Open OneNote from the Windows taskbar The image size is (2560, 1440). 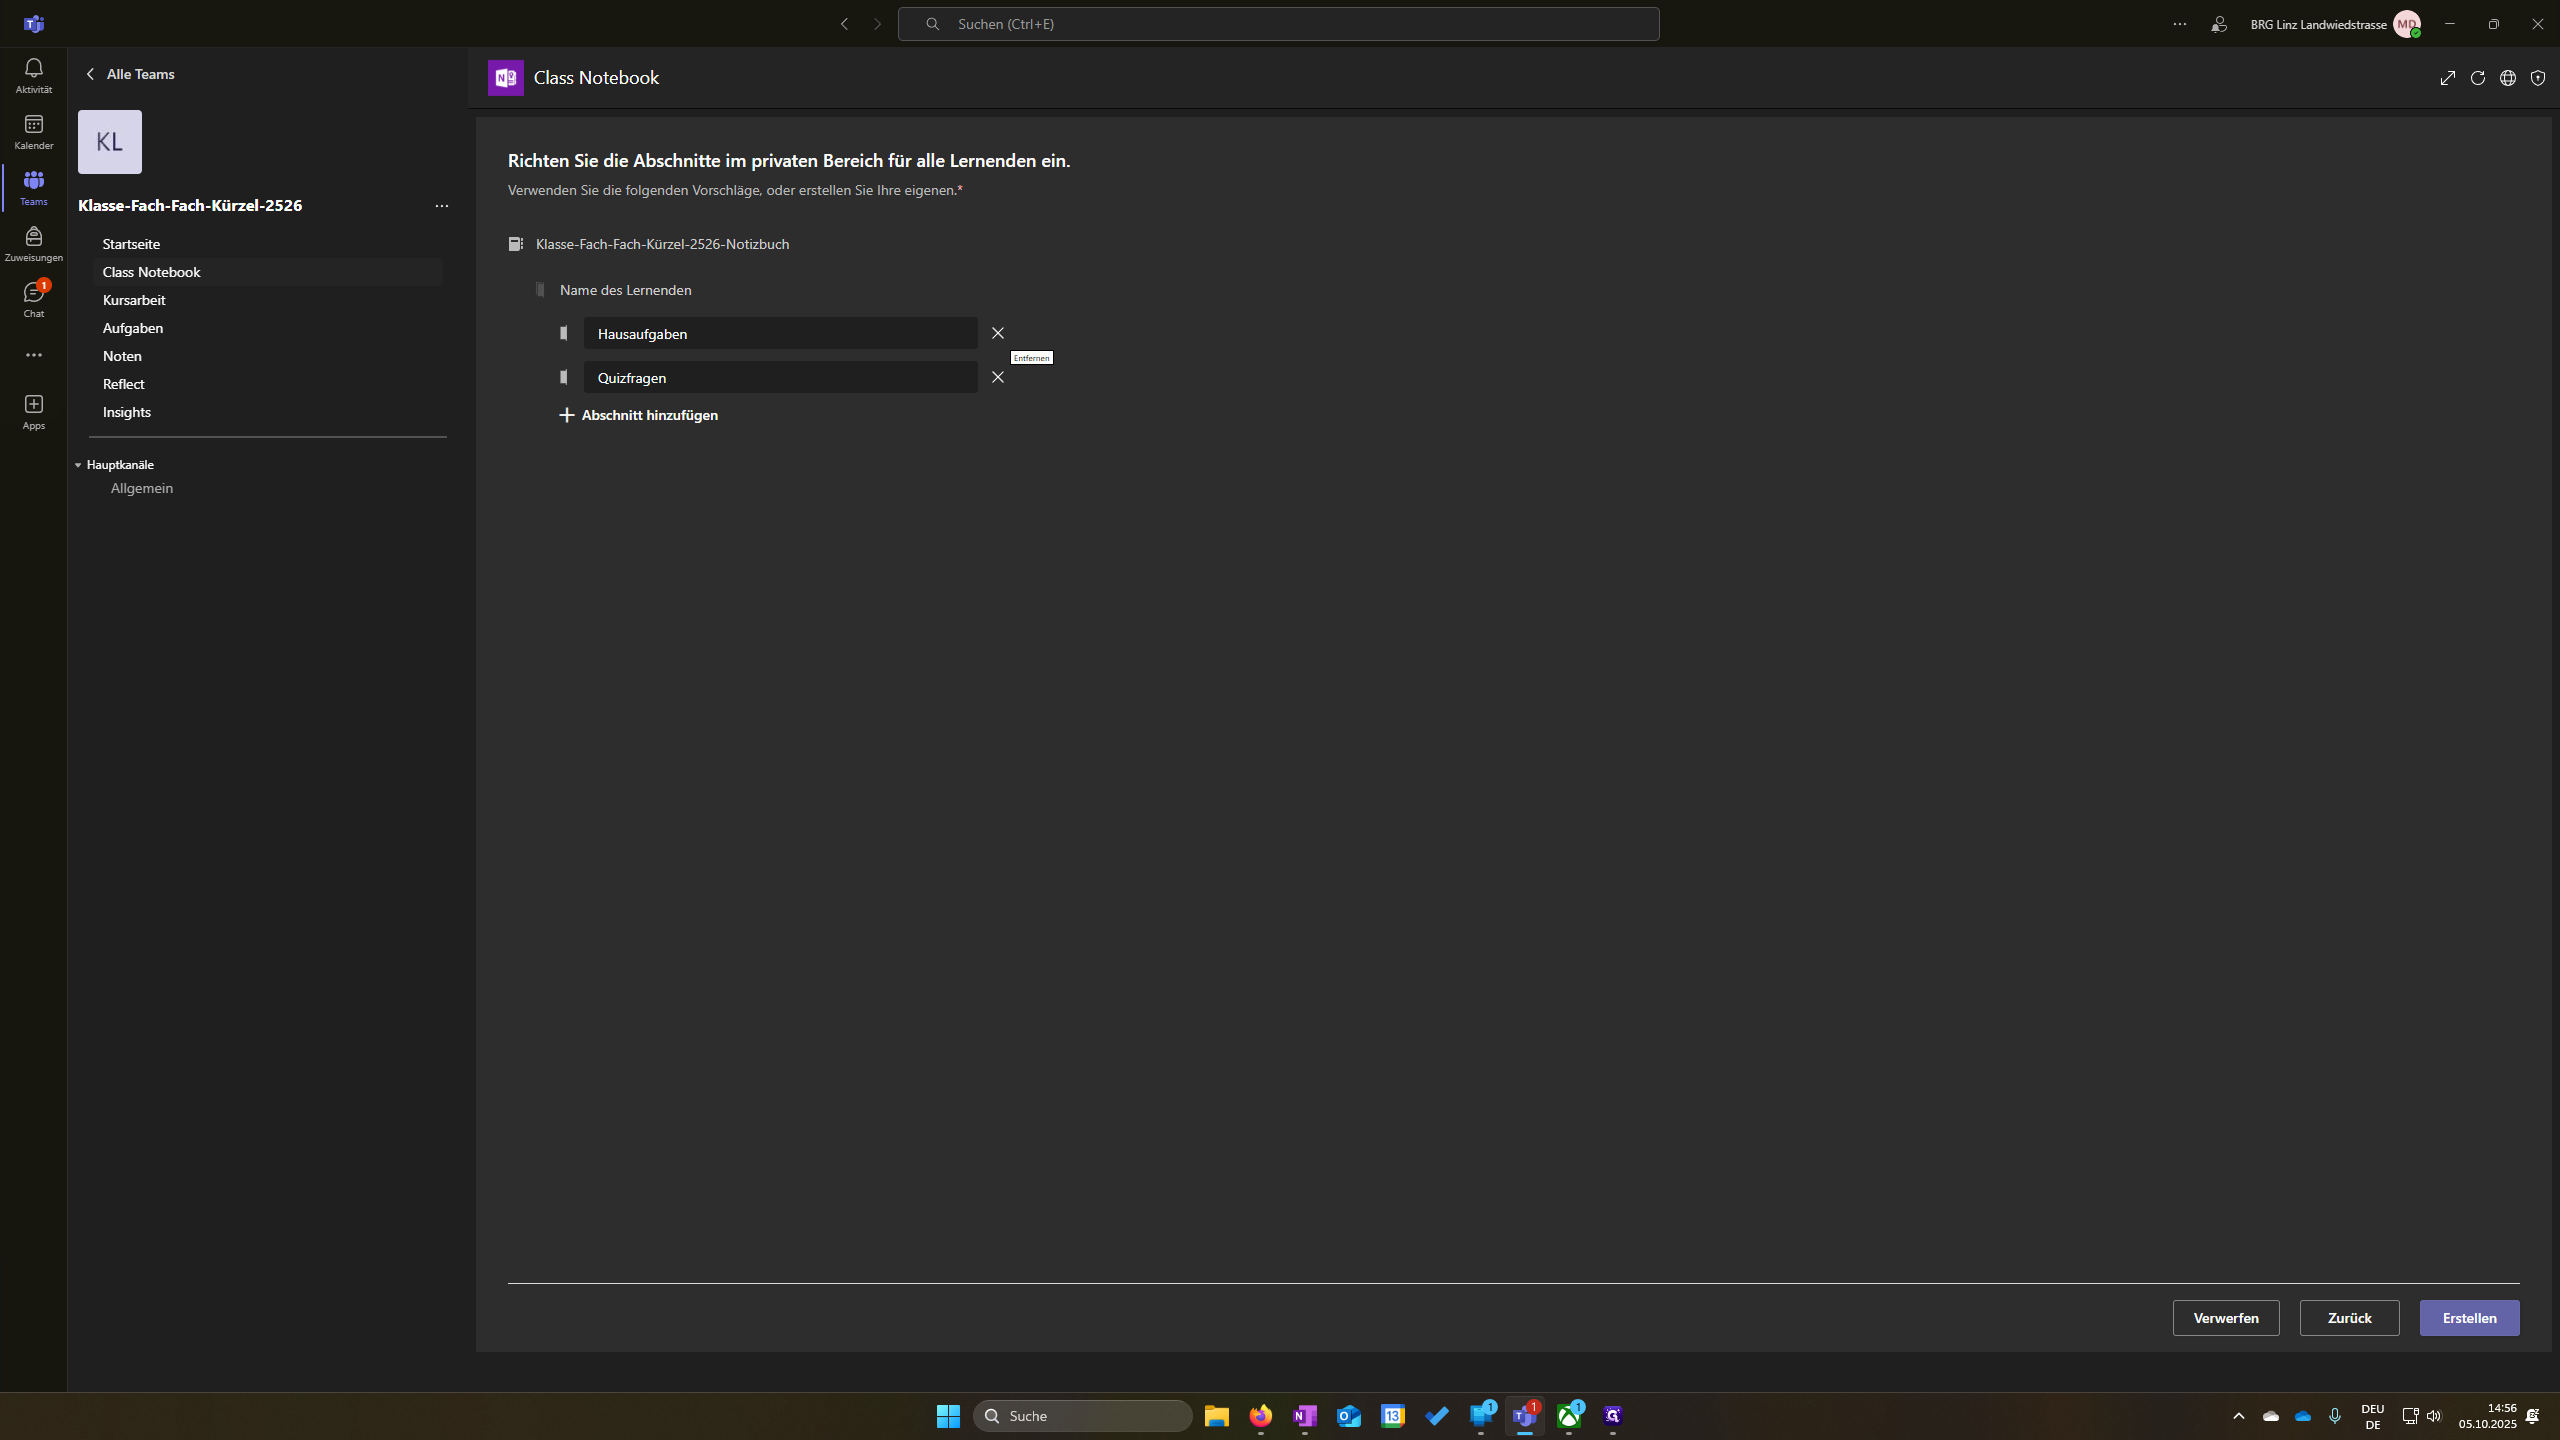tap(1304, 1416)
